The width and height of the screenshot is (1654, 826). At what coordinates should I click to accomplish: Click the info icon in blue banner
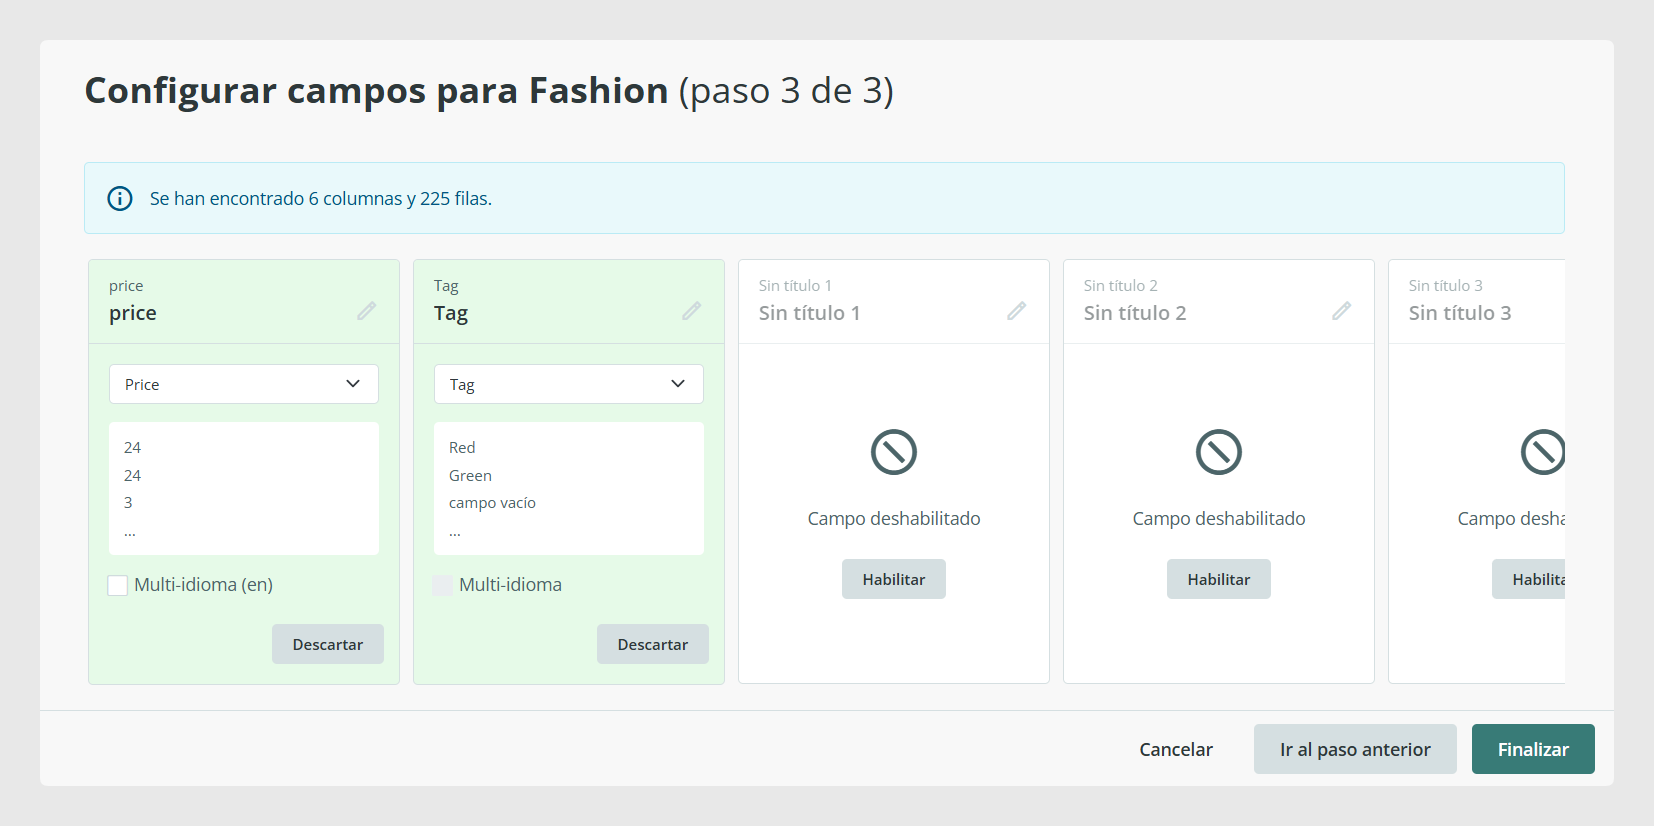click(120, 198)
